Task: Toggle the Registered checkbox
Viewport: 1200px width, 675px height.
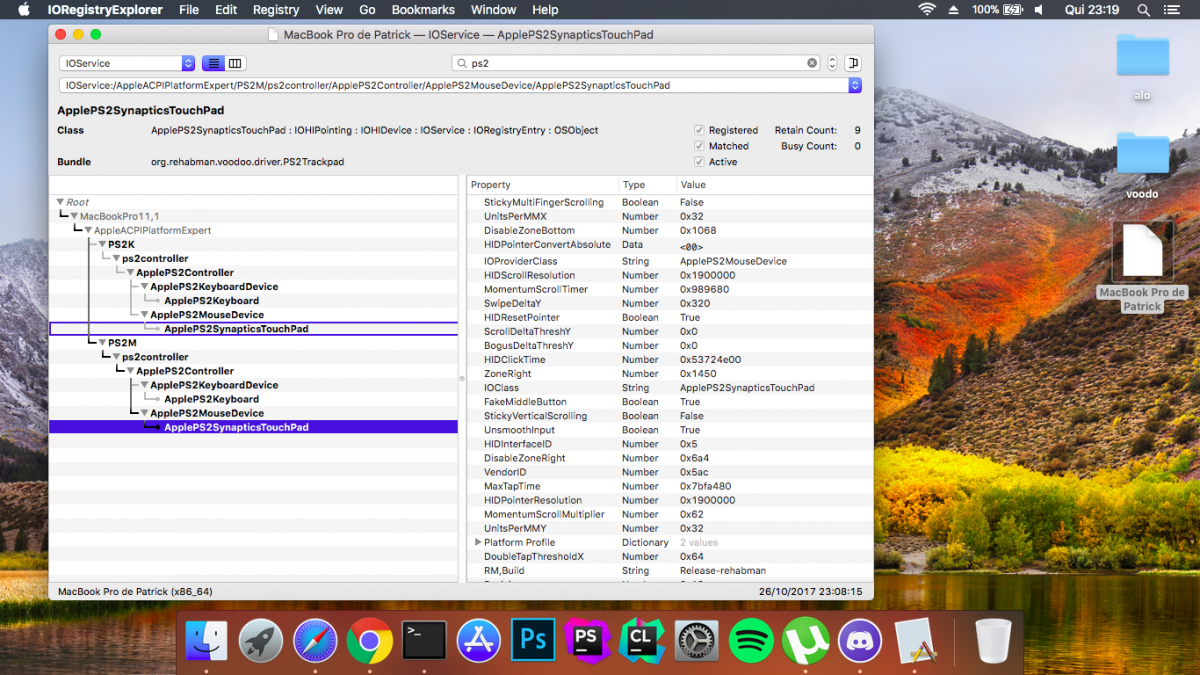Action: (x=699, y=130)
